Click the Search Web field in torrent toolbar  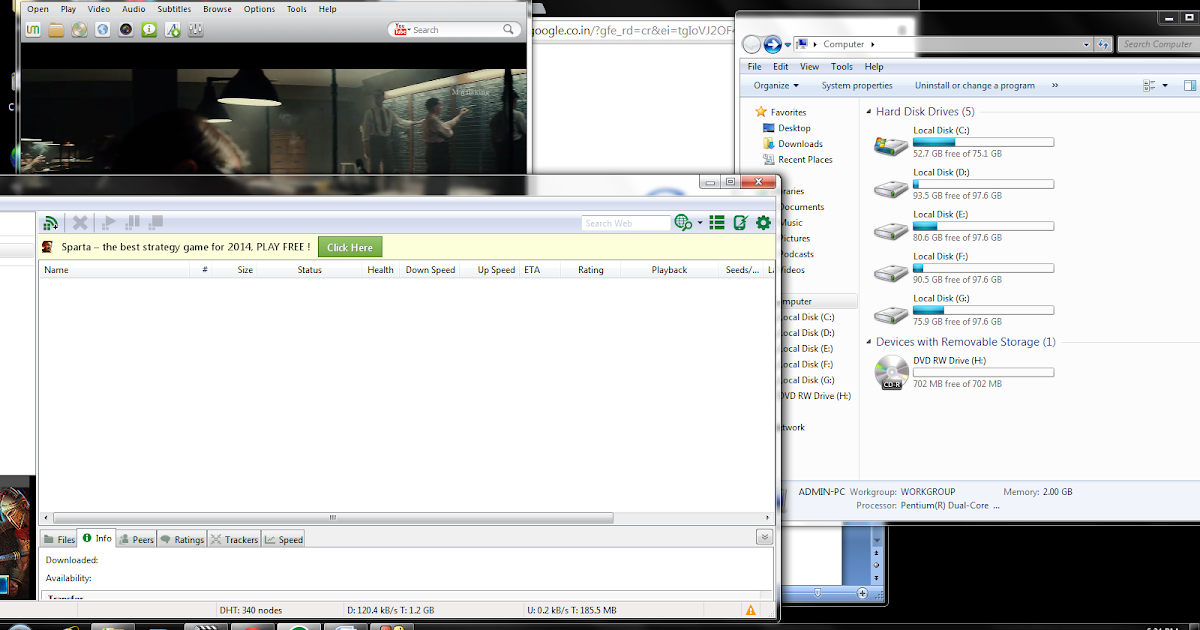coord(626,223)
